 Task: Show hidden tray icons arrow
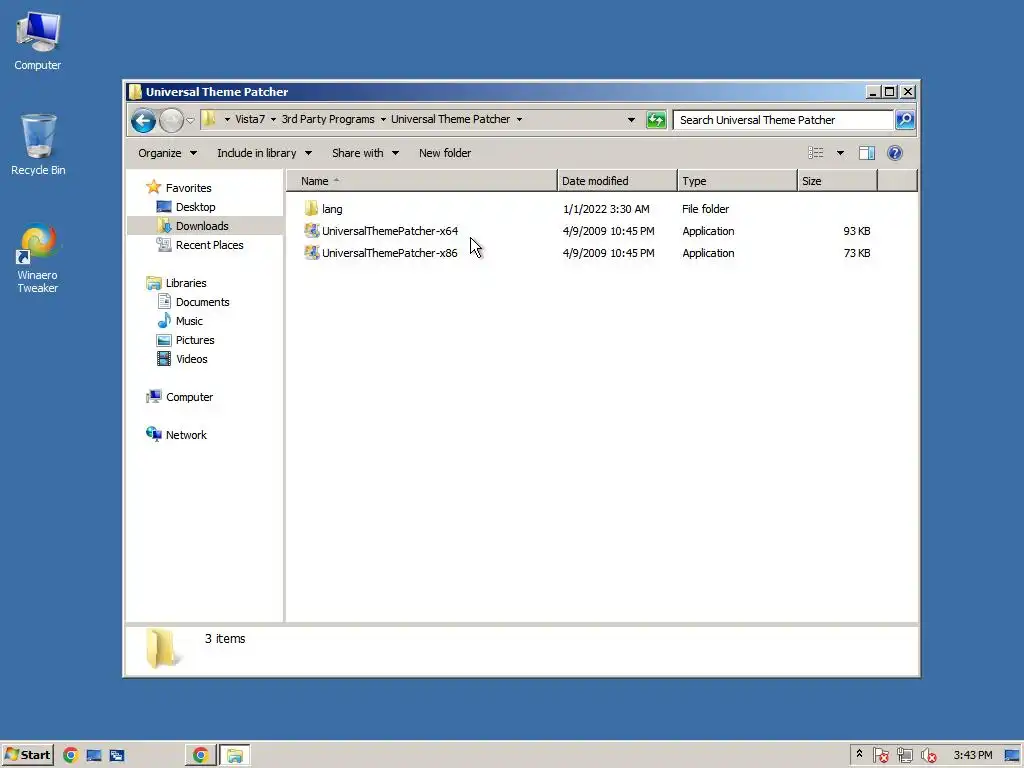(859, 755)
